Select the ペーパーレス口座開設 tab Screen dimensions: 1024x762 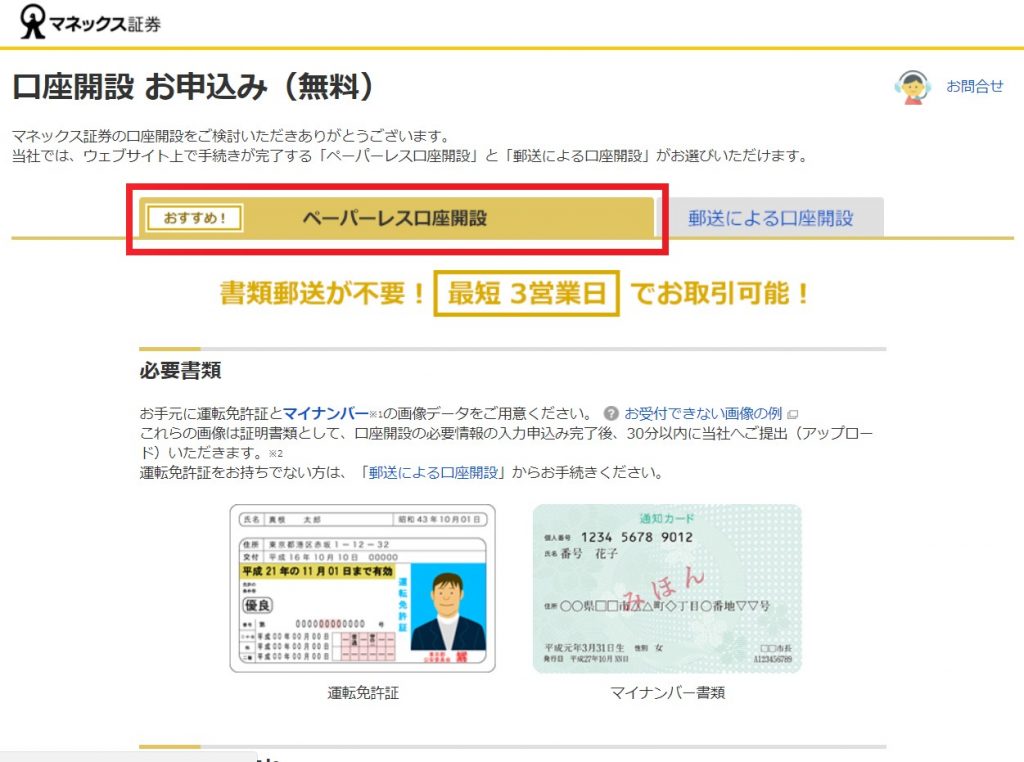396,217
